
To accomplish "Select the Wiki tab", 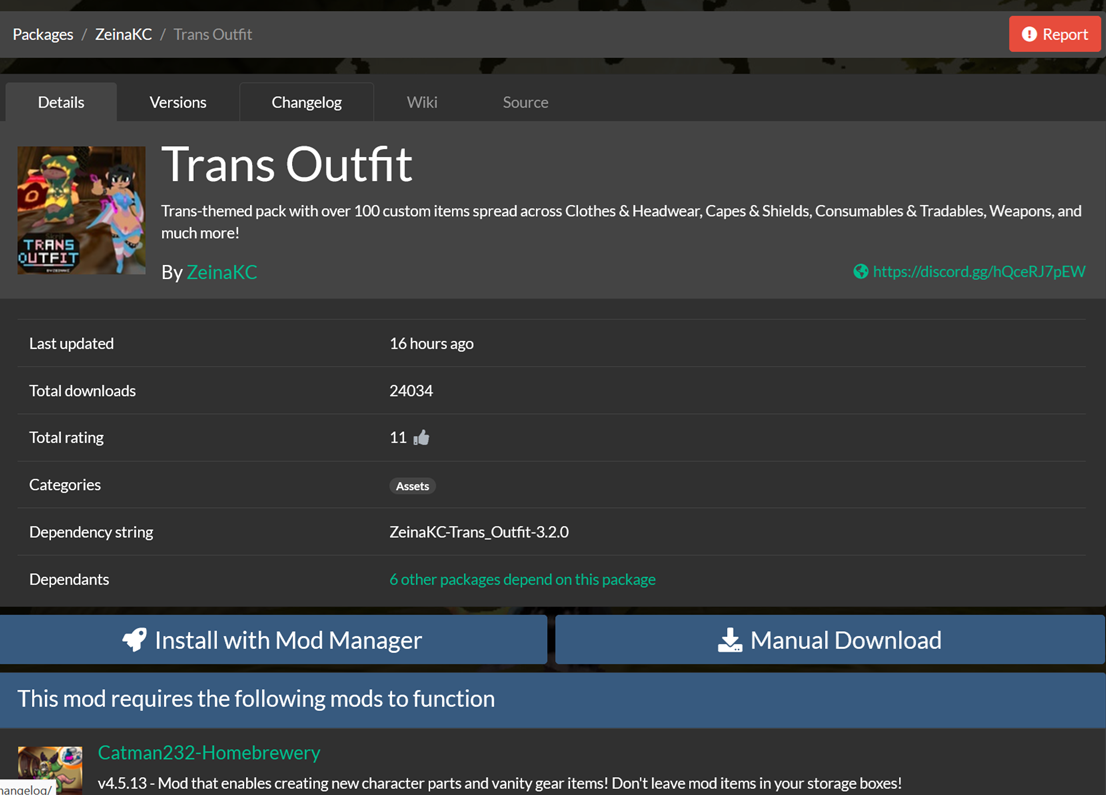I will tap(422, 102).
